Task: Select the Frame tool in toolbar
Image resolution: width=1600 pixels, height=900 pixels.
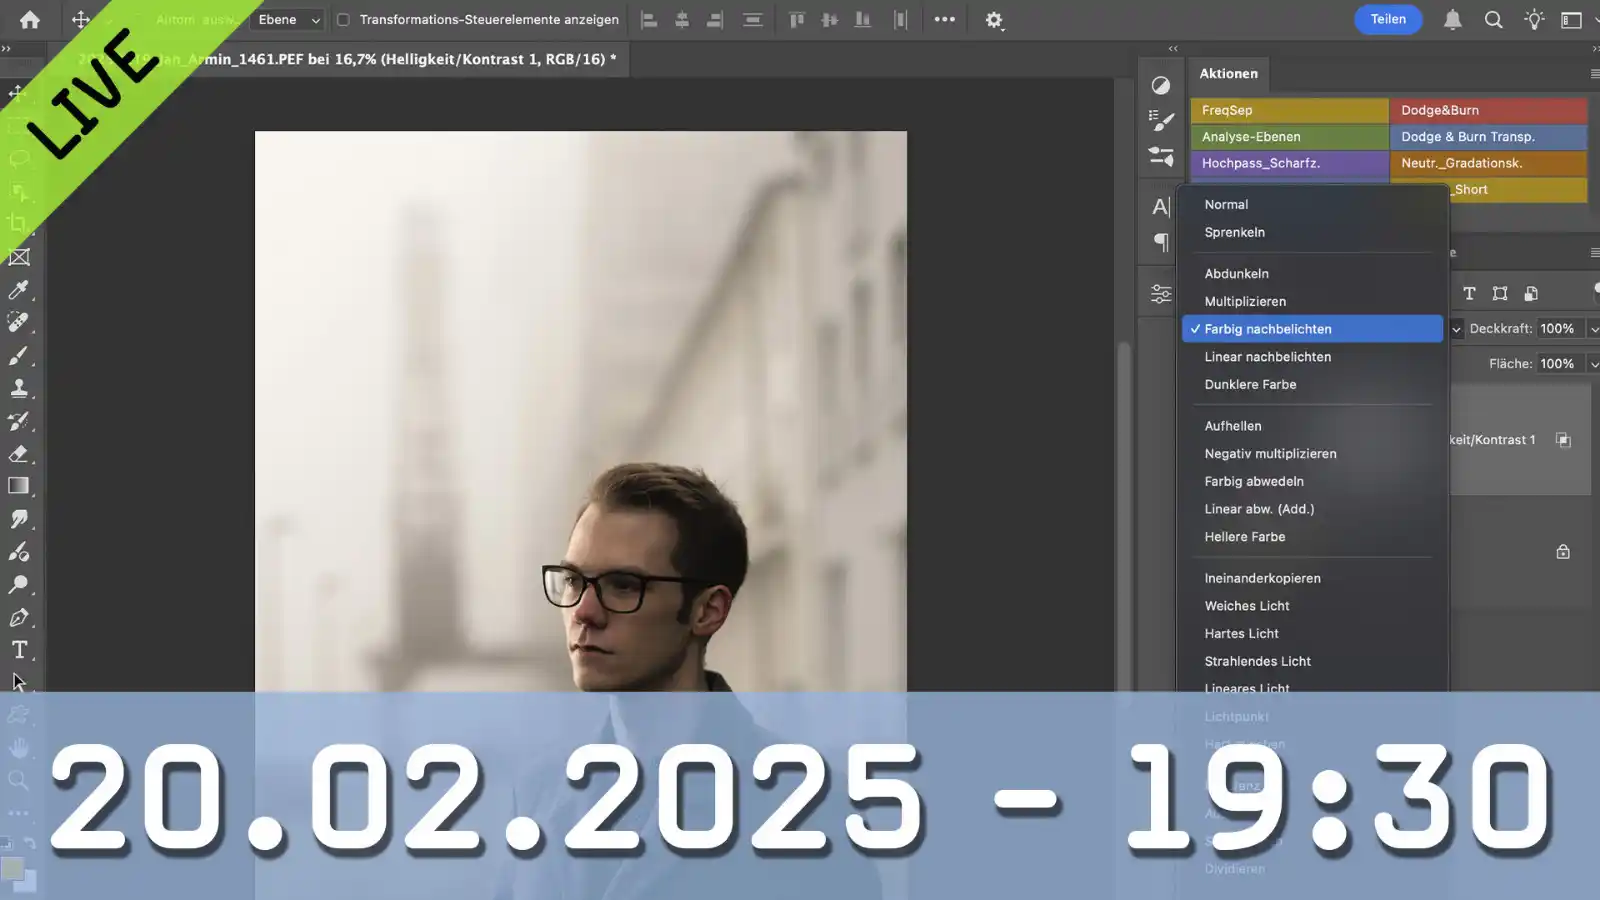Action: [19, 257]
